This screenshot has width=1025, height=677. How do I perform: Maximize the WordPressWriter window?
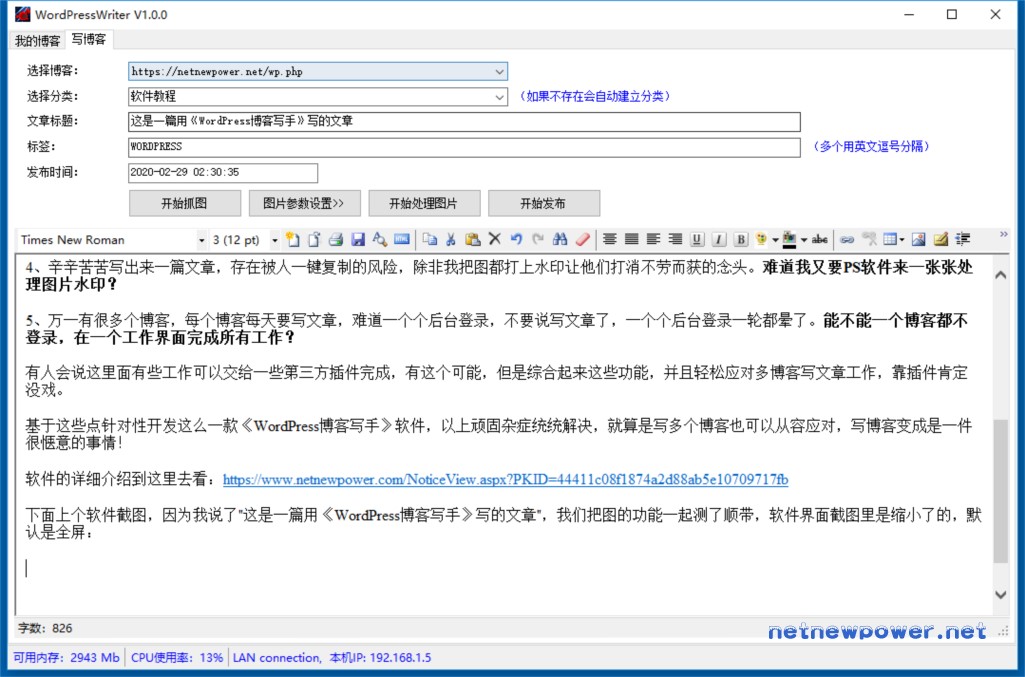tap(952, 14)
